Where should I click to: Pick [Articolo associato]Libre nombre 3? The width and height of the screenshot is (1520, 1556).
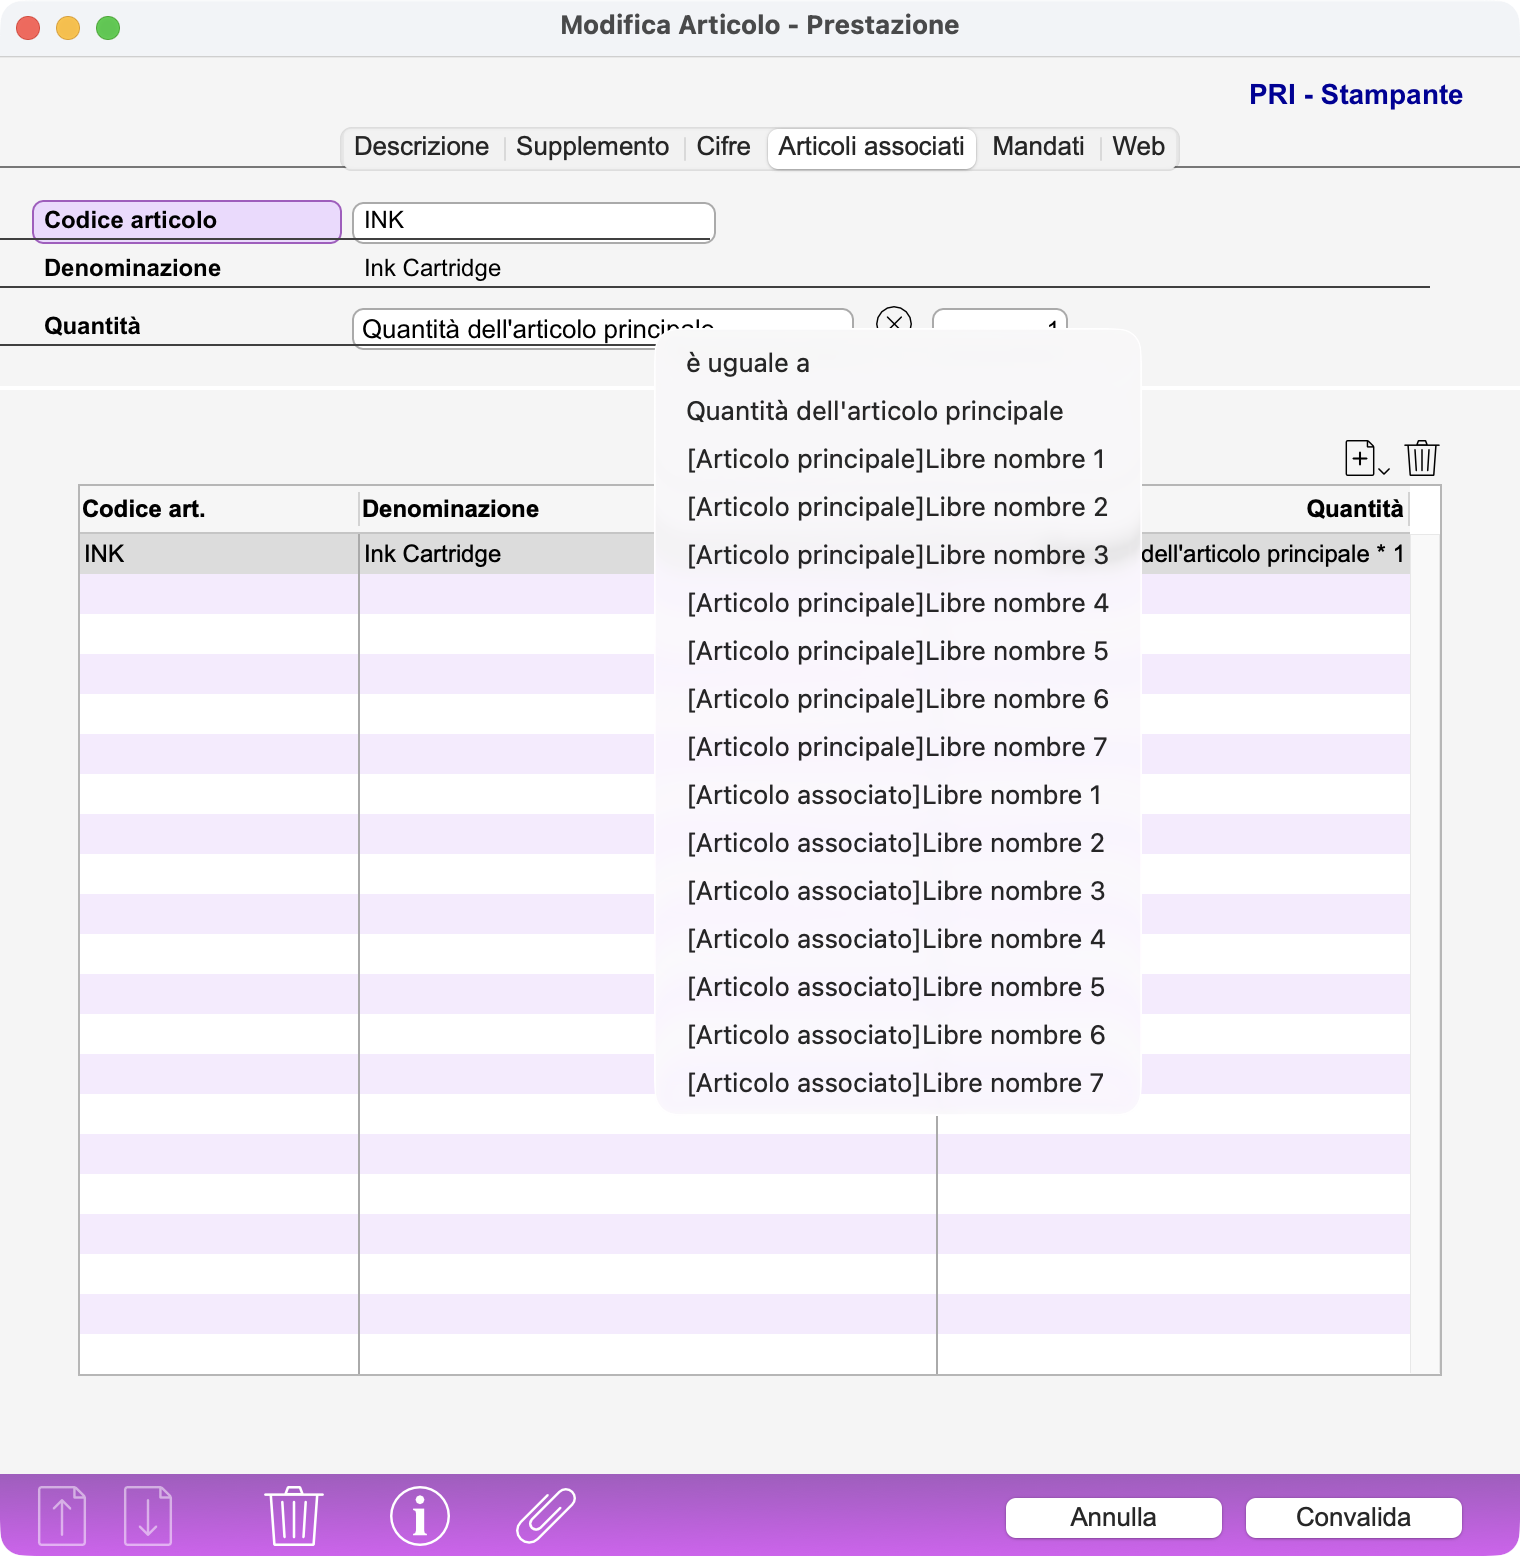[898, 891]
